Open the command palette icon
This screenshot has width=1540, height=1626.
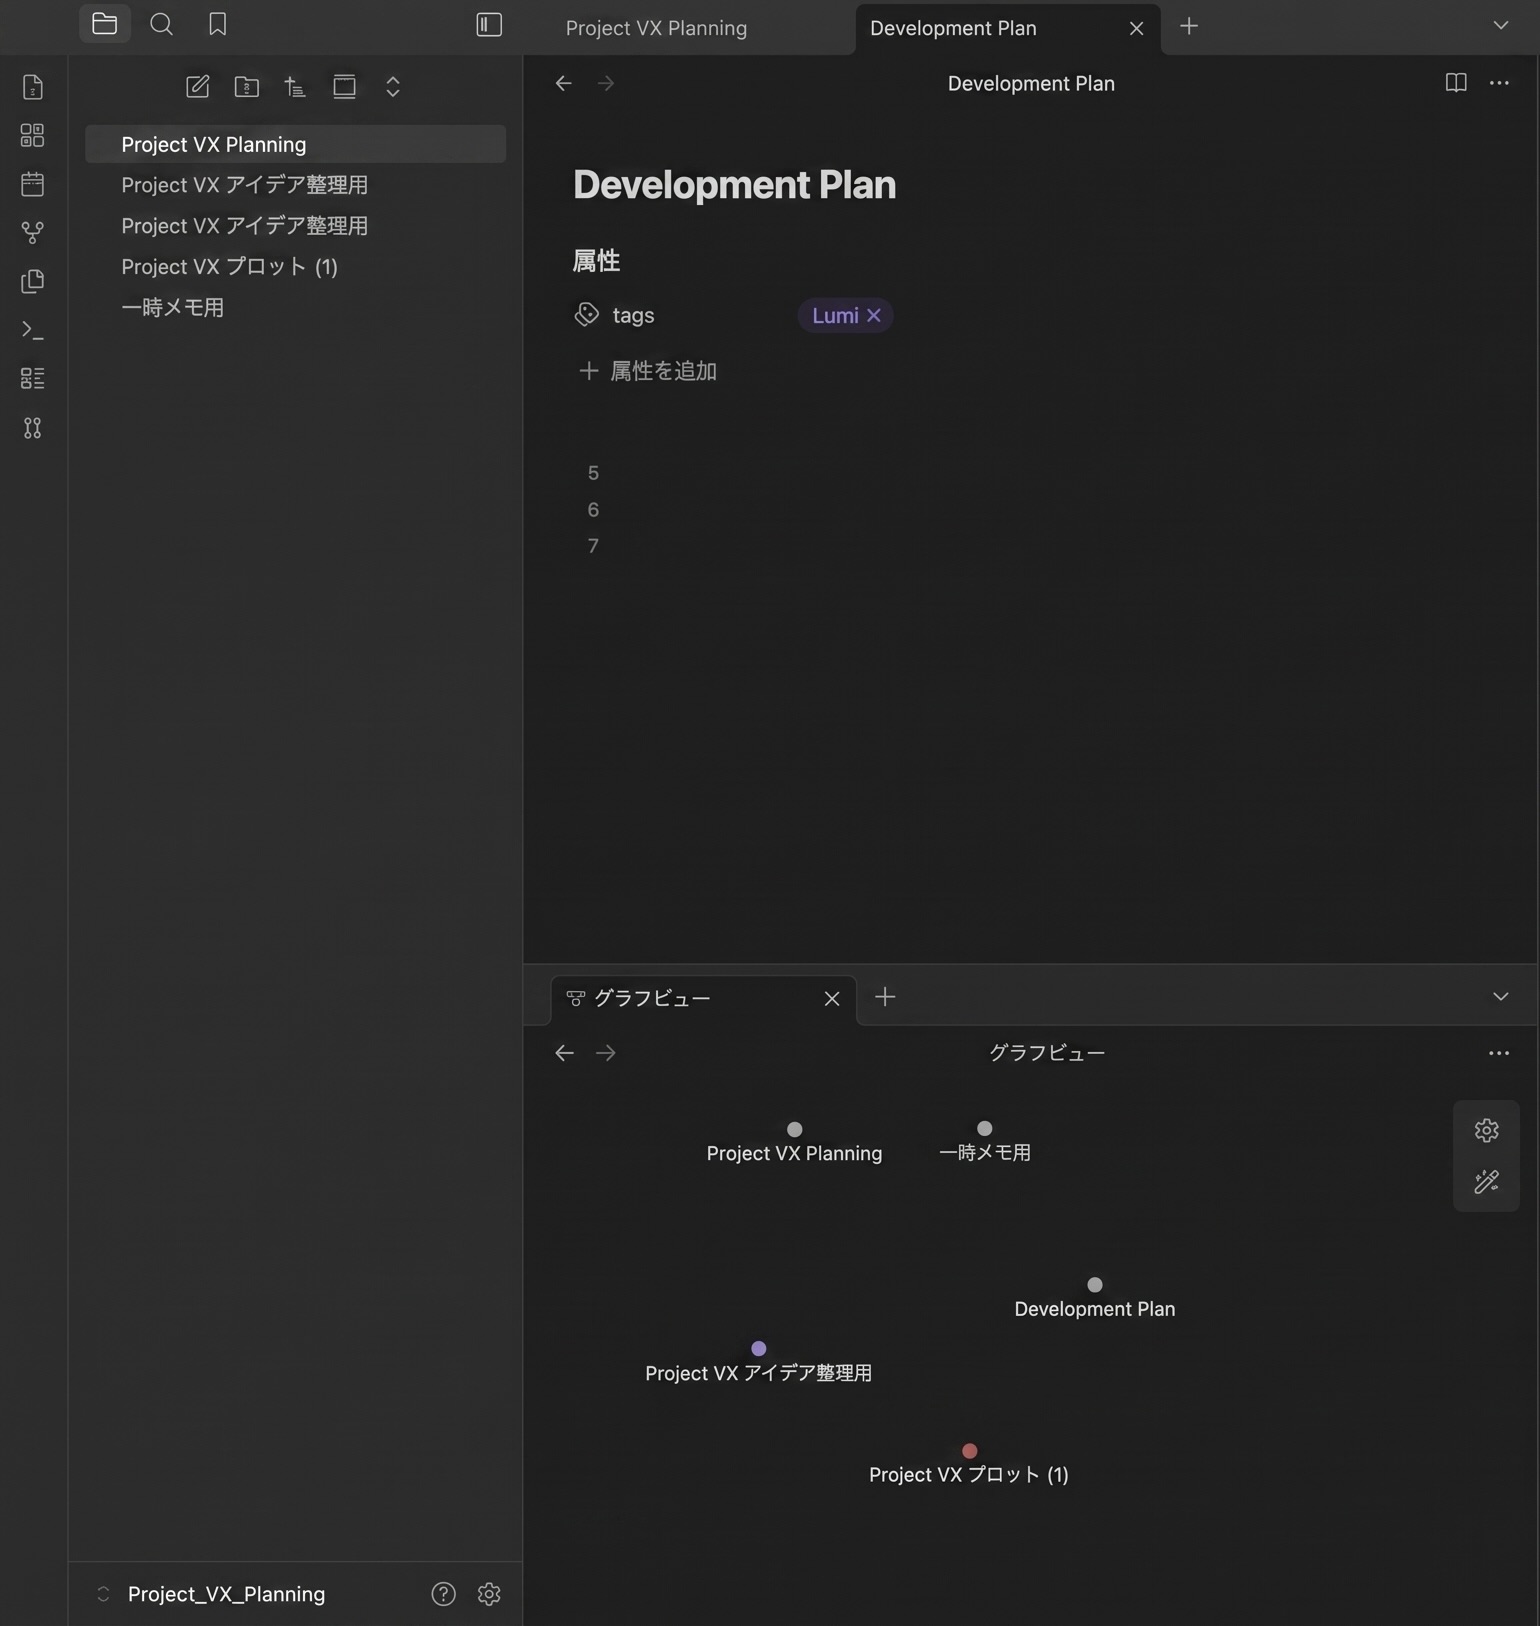click(33, 329)
